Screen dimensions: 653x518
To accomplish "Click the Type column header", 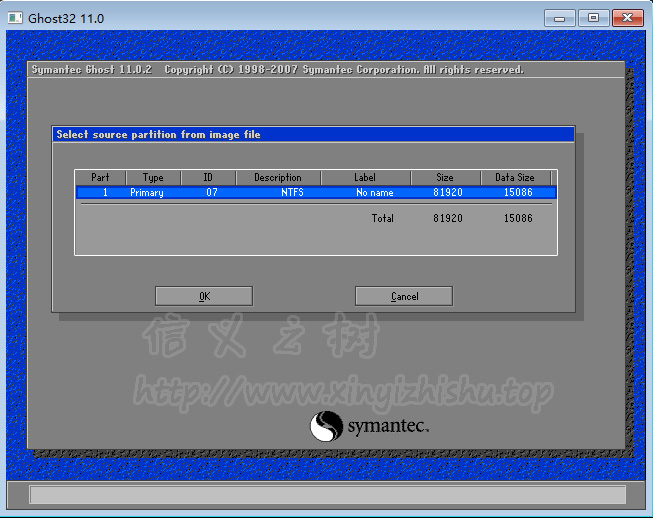I will (153, 178).
